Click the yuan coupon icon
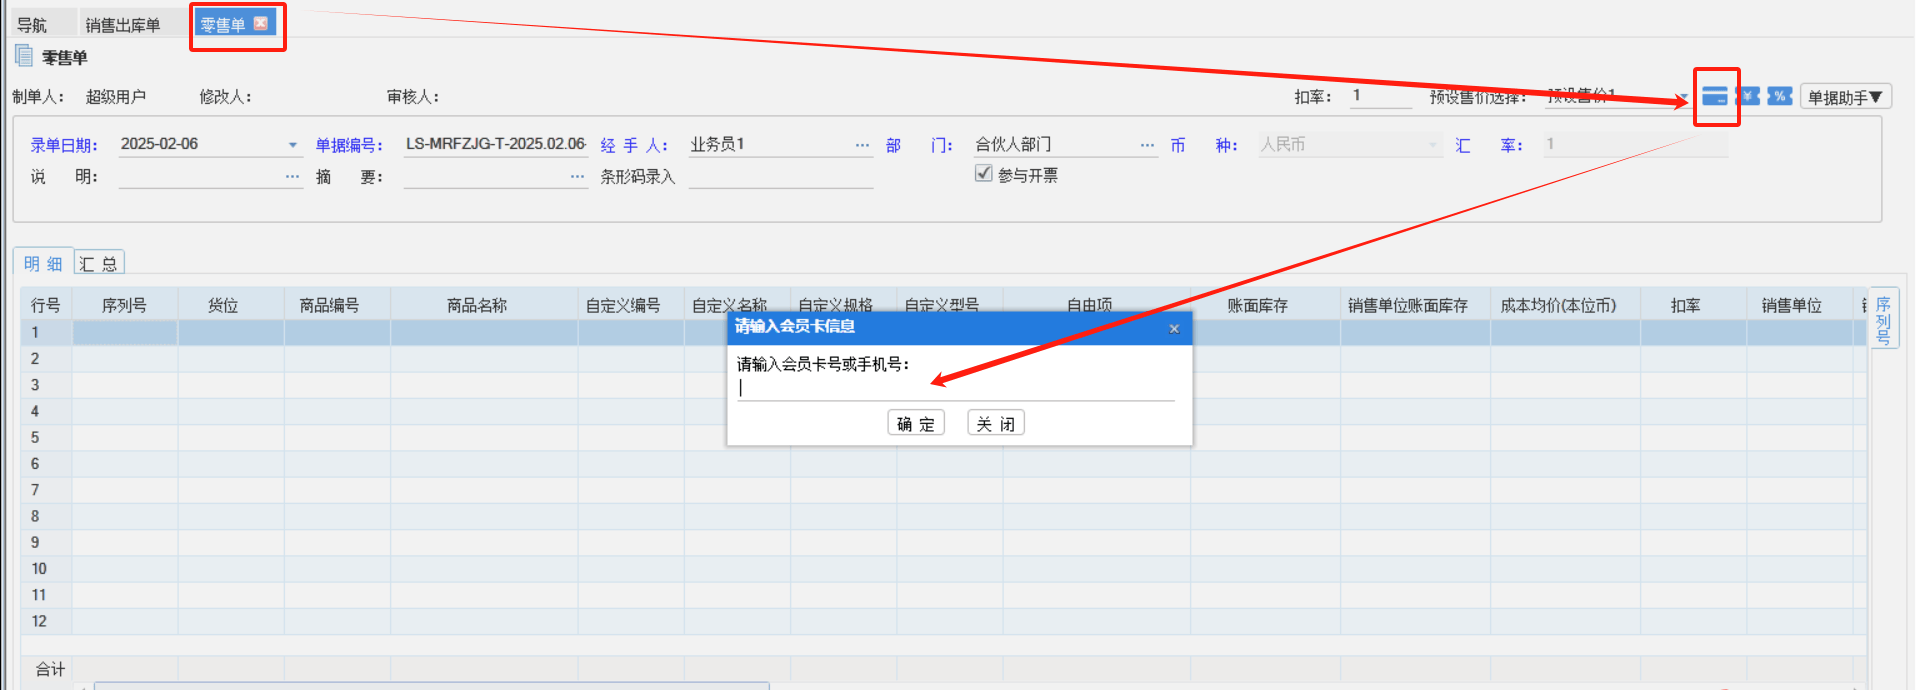Screen dimensions: 1916x690 pos(1748,96)
